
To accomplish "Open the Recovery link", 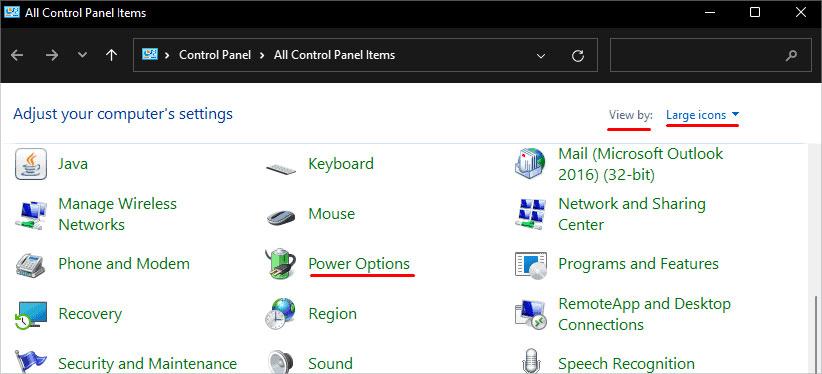I will pos(90,314).
